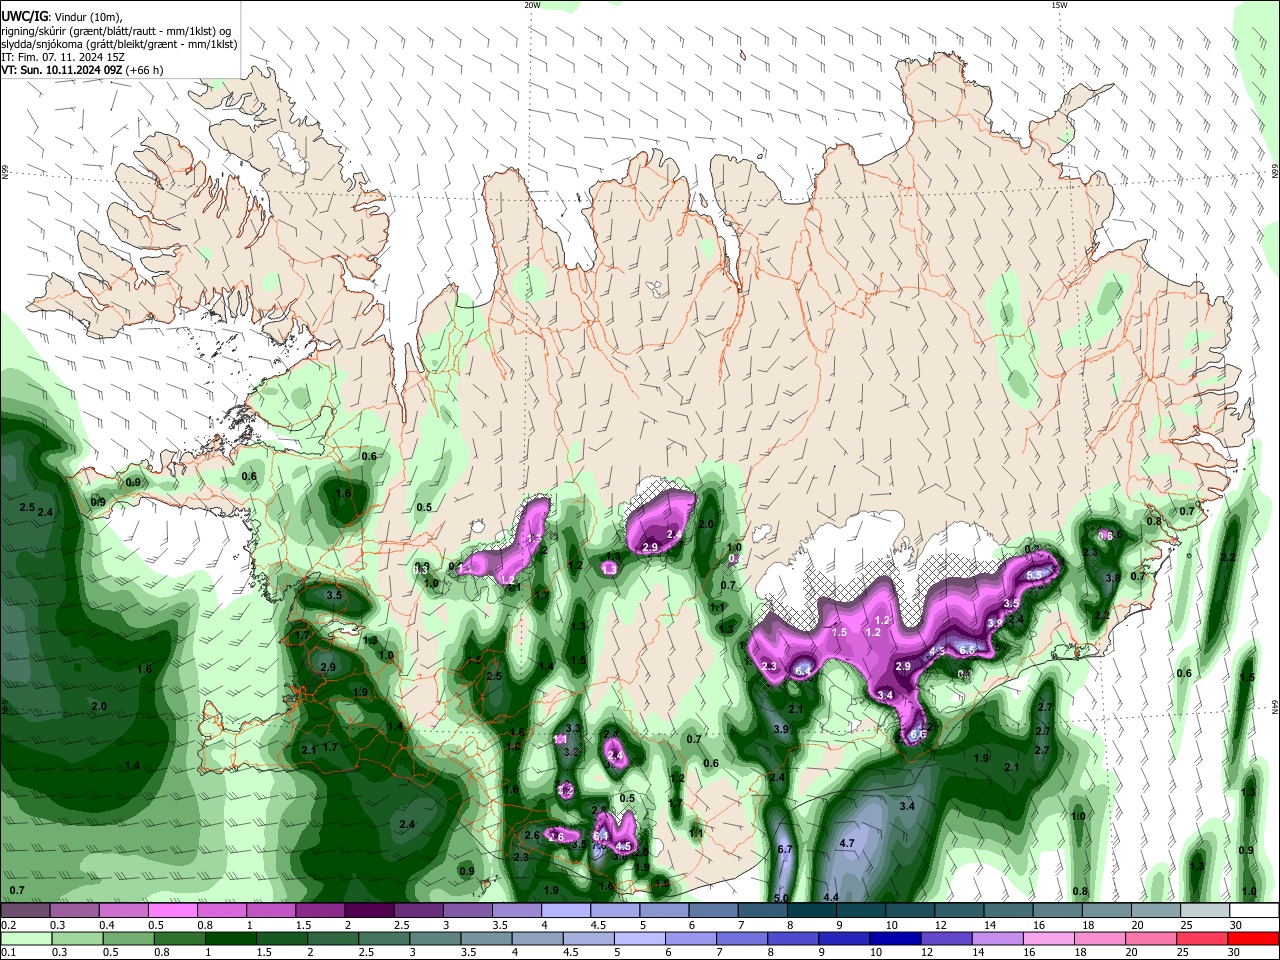
Task: Select the white 30 mm snow legend swatch
Action: point(1255,910)
